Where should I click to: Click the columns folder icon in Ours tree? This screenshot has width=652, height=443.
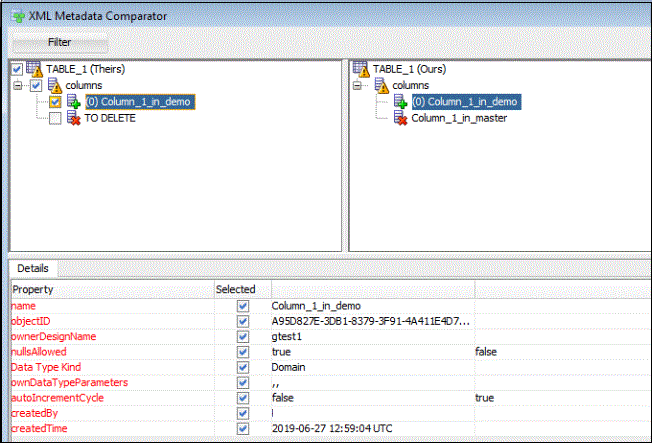click(x=381, y=85)
